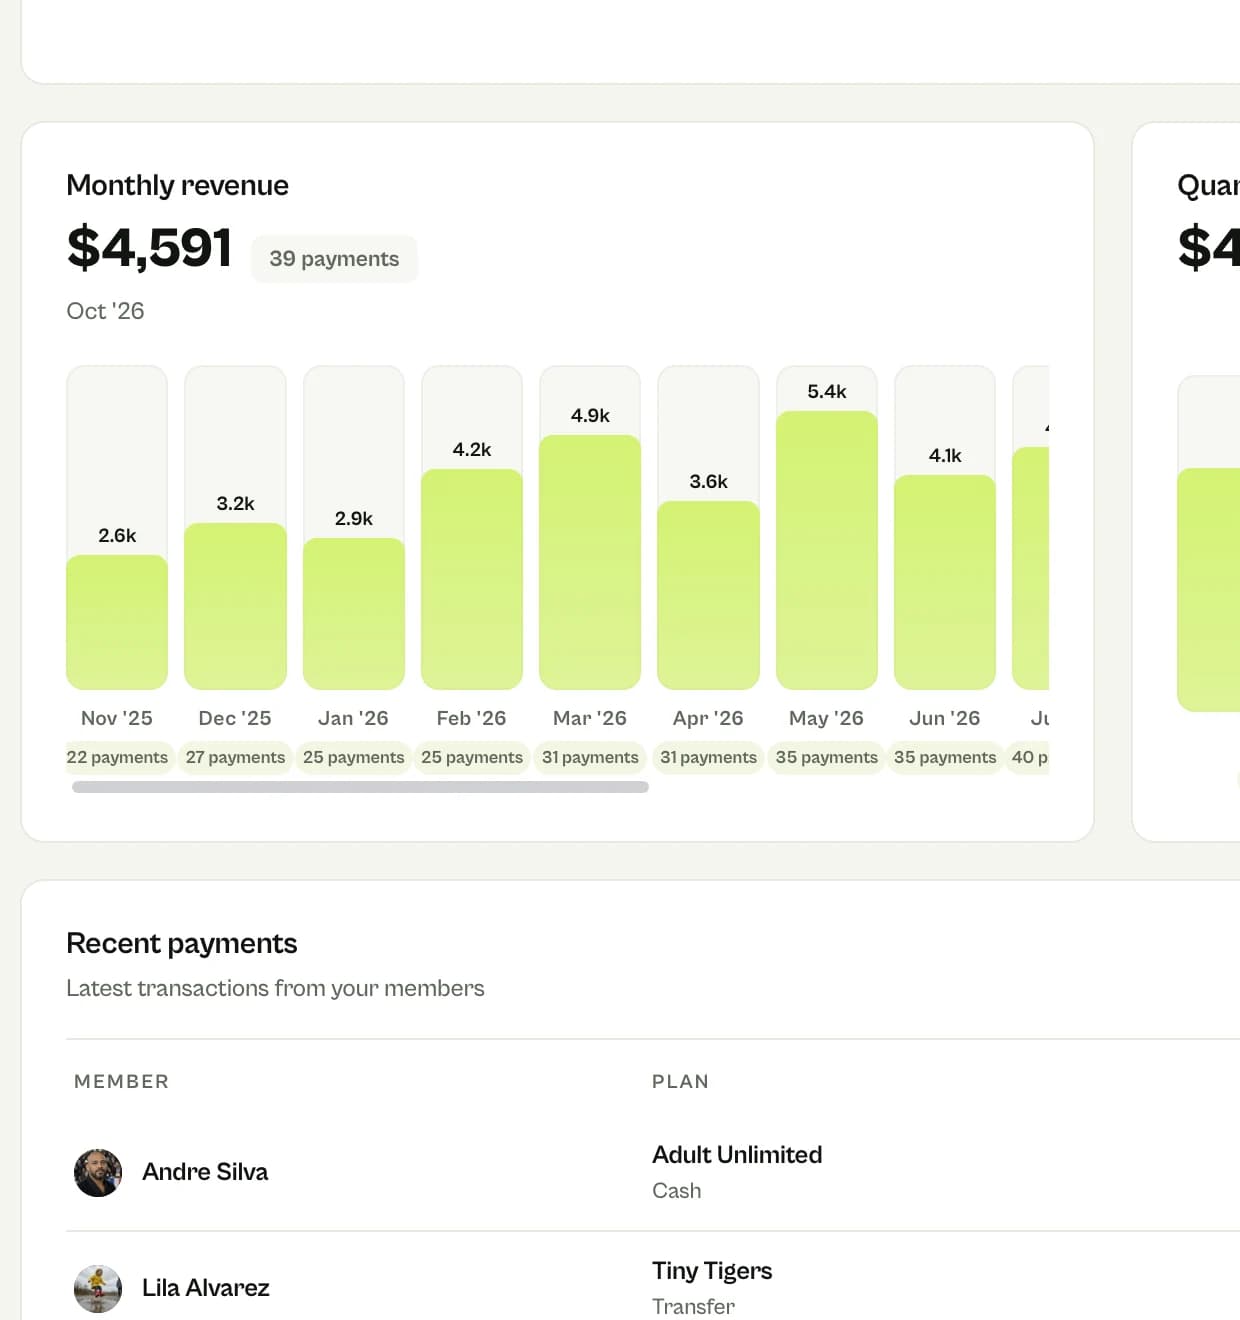The image size is (1240, 1320).
Task: Click the 31 payments pill under Mar '26
Action: pos(590,757)
